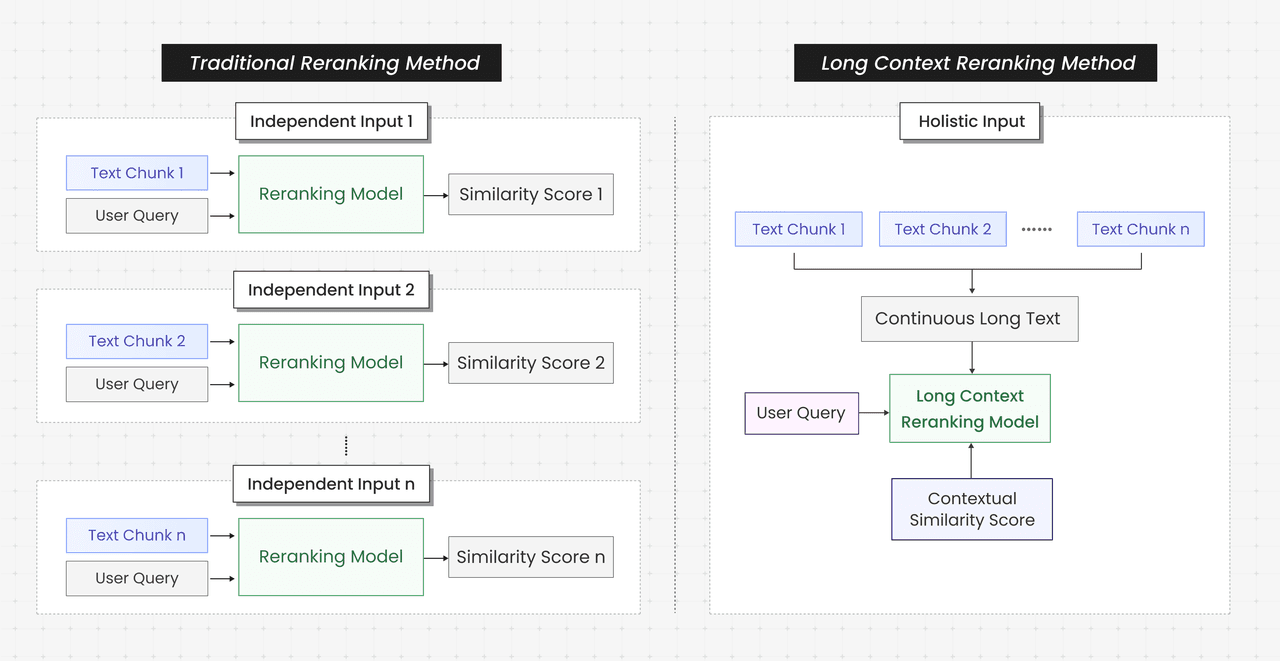Click the Long Context Reranking Model box

pyautogui.click(x=970, y=409)
